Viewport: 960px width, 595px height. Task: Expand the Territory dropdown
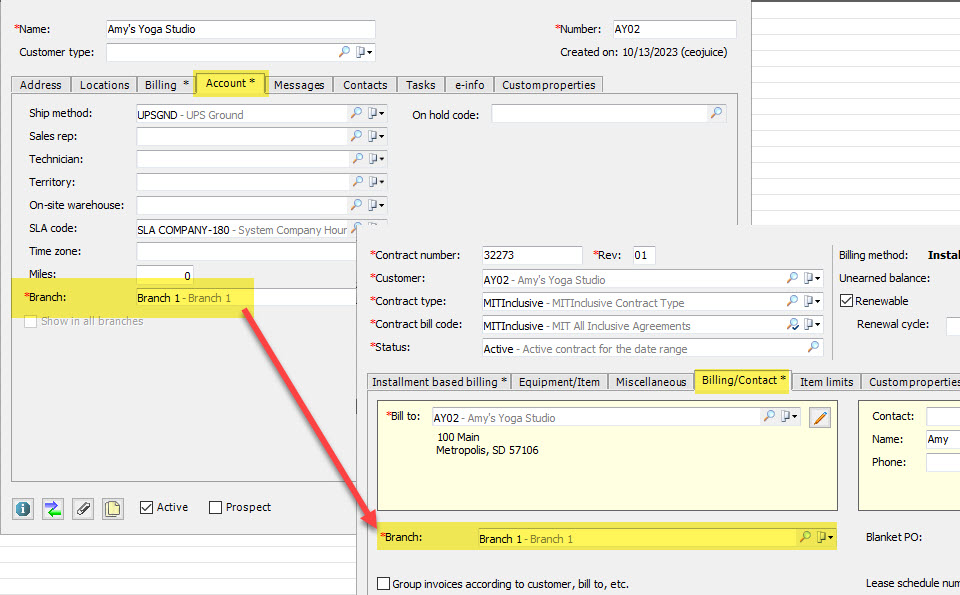(376, 181)
